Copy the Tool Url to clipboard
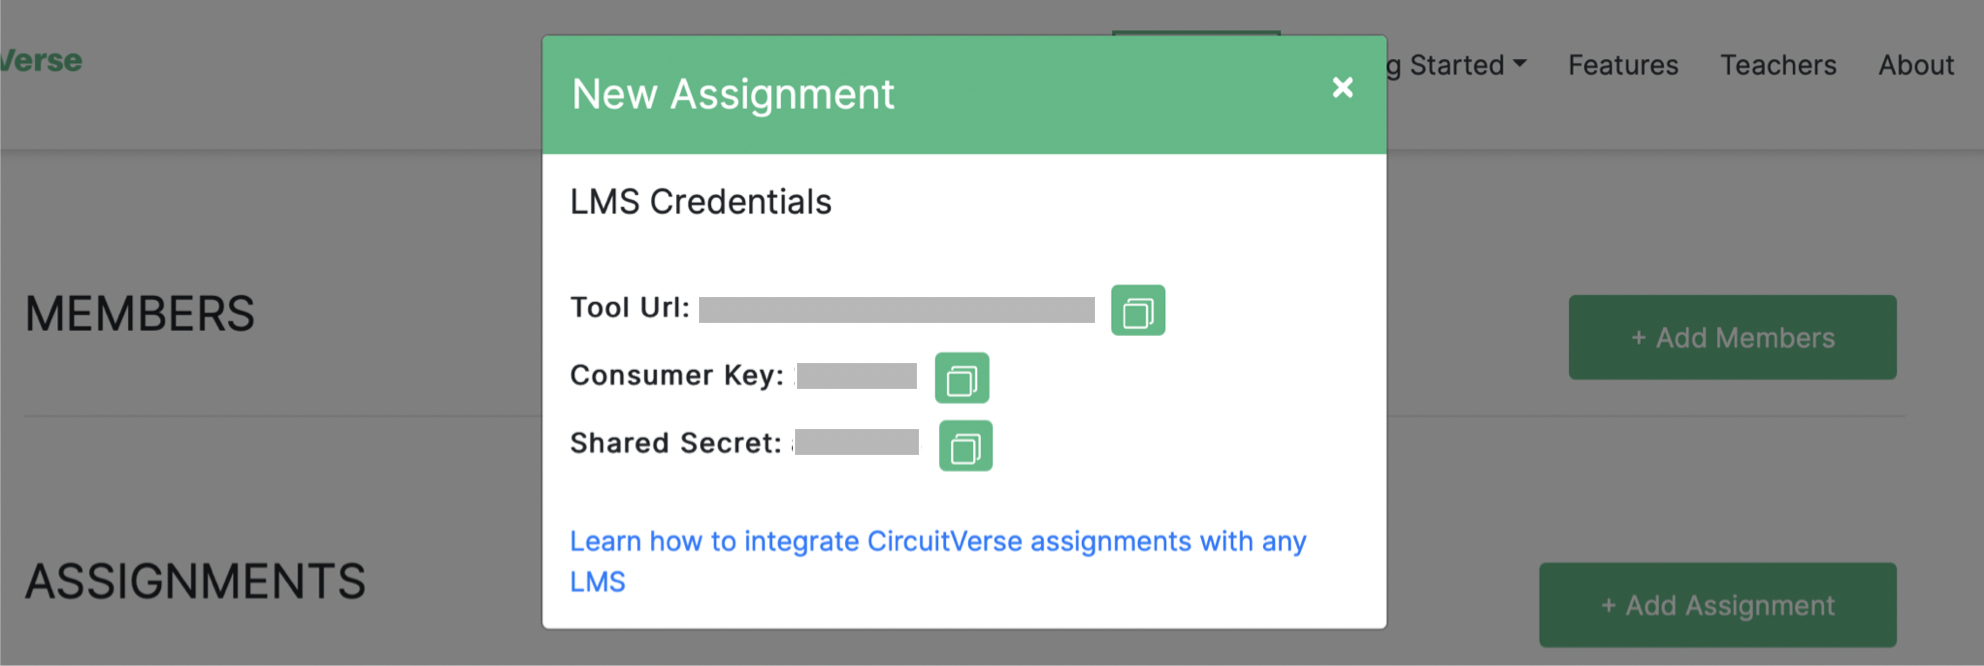Screen dimensions: 1984x666 tap(1138, 311)
